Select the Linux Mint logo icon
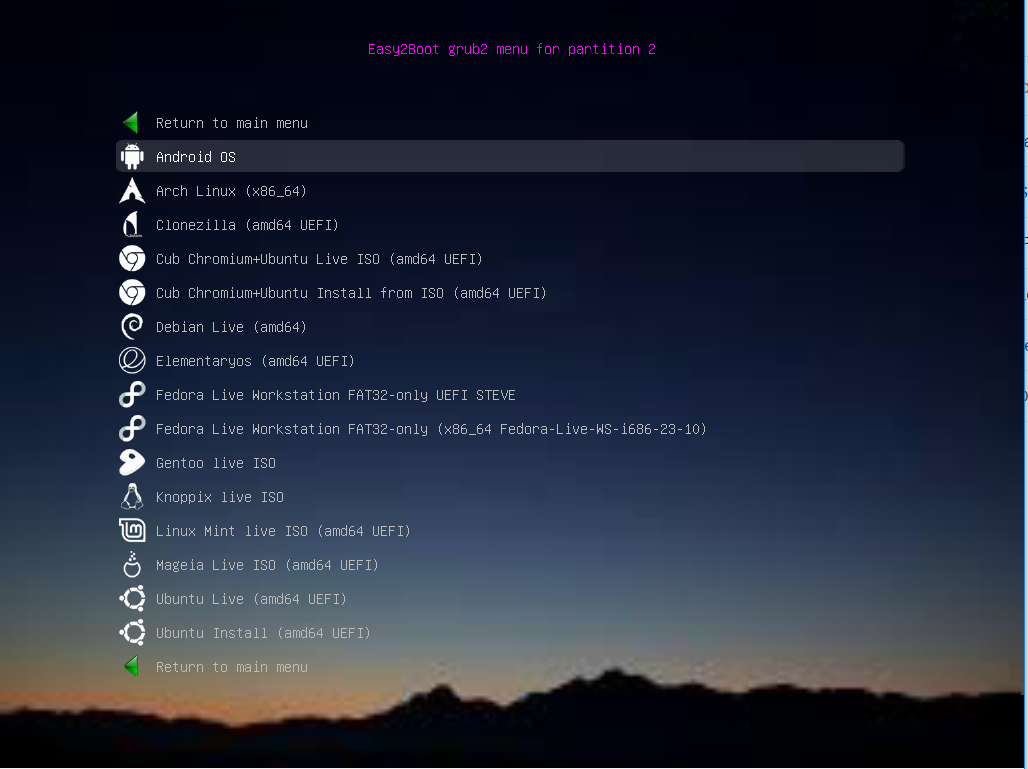1028x769 pixels. coord(131,530)
